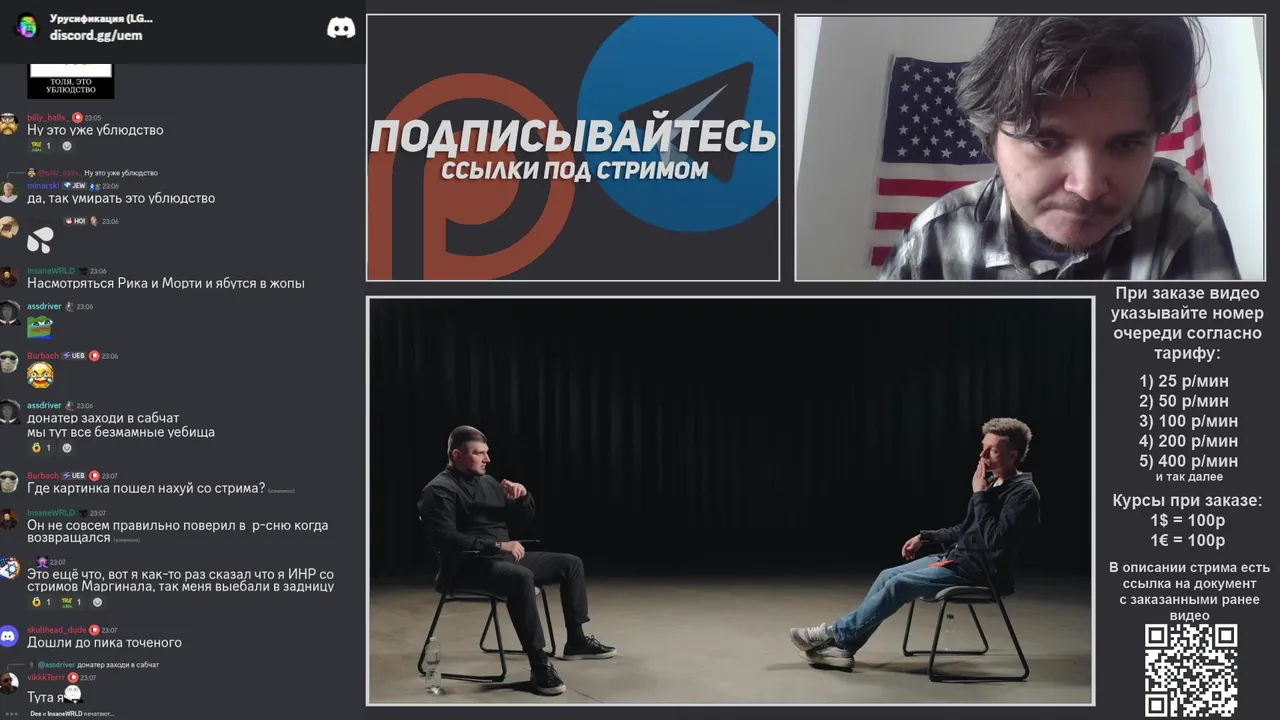This screenshot has height=720, width=1280.
Task: Click the server name "Урусификация (LG..."
Action: coord(101,18)
